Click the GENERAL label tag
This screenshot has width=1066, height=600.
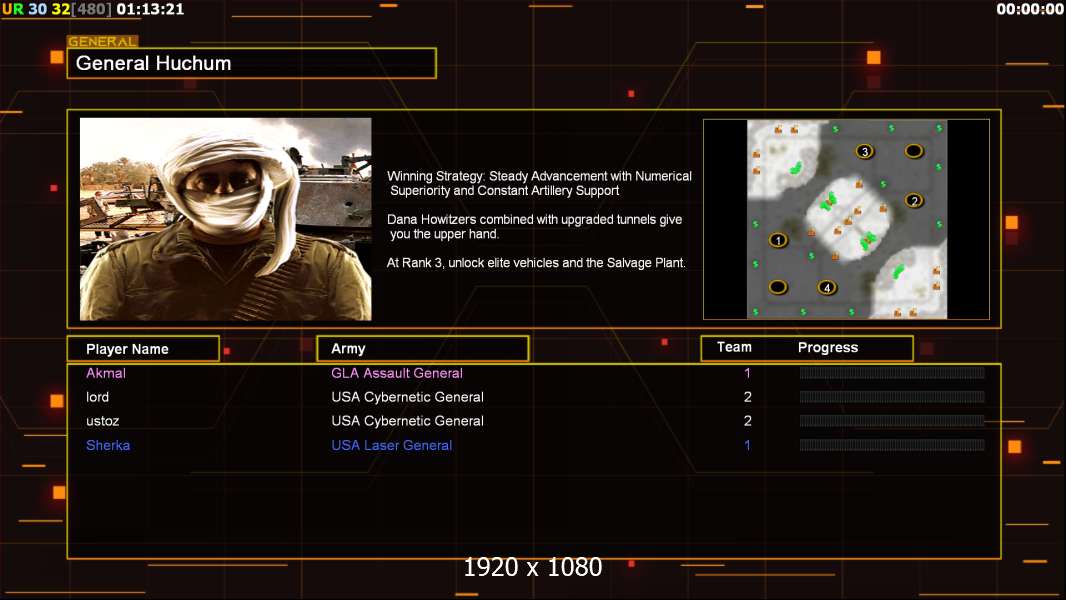tap(103, 41)
